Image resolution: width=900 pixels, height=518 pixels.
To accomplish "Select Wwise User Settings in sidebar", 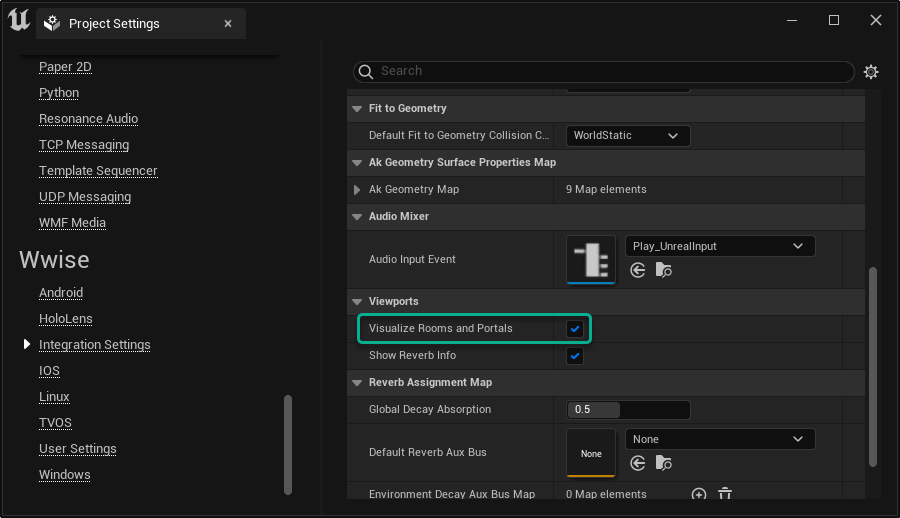I will tap(77, 449).
